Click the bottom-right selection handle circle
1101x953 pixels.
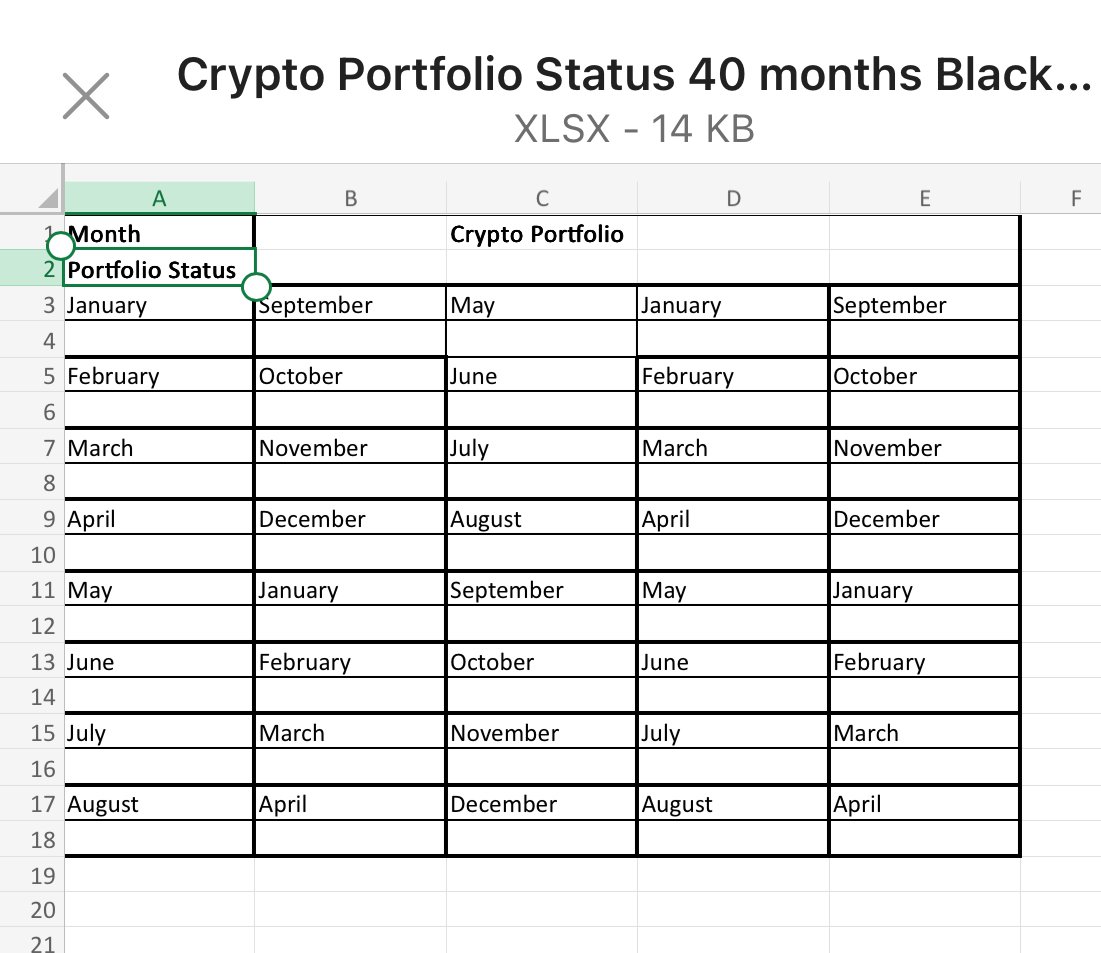(256, 288)
